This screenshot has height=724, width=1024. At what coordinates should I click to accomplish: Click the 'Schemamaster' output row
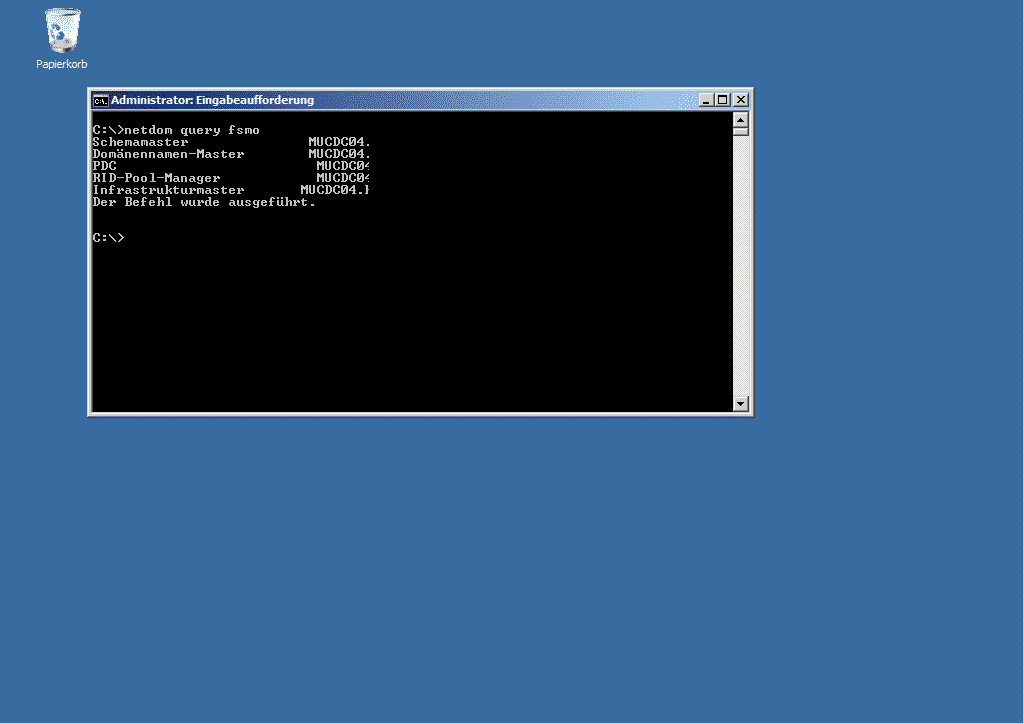click(231, 142)
